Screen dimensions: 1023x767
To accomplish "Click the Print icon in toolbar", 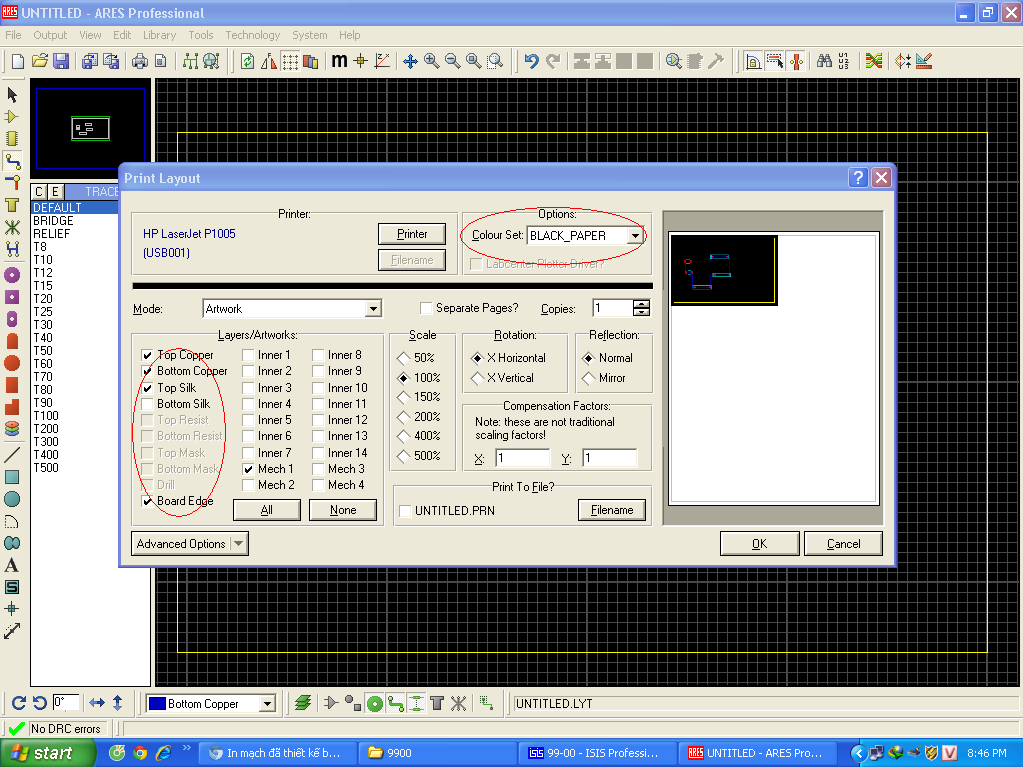I will click(140, 61).
